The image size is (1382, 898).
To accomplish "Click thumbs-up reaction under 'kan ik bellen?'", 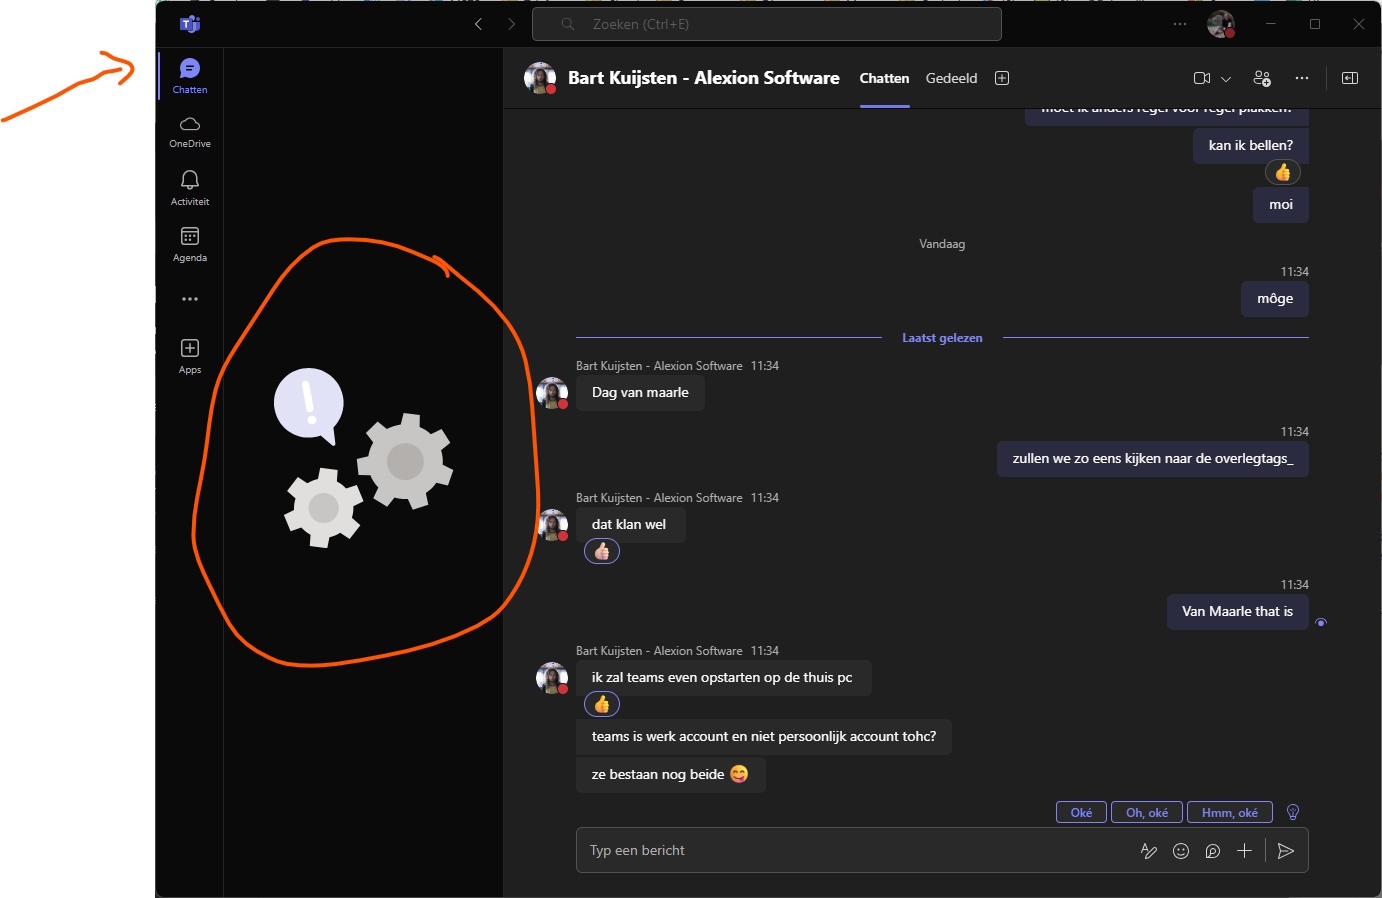I will coord(1283,172).
